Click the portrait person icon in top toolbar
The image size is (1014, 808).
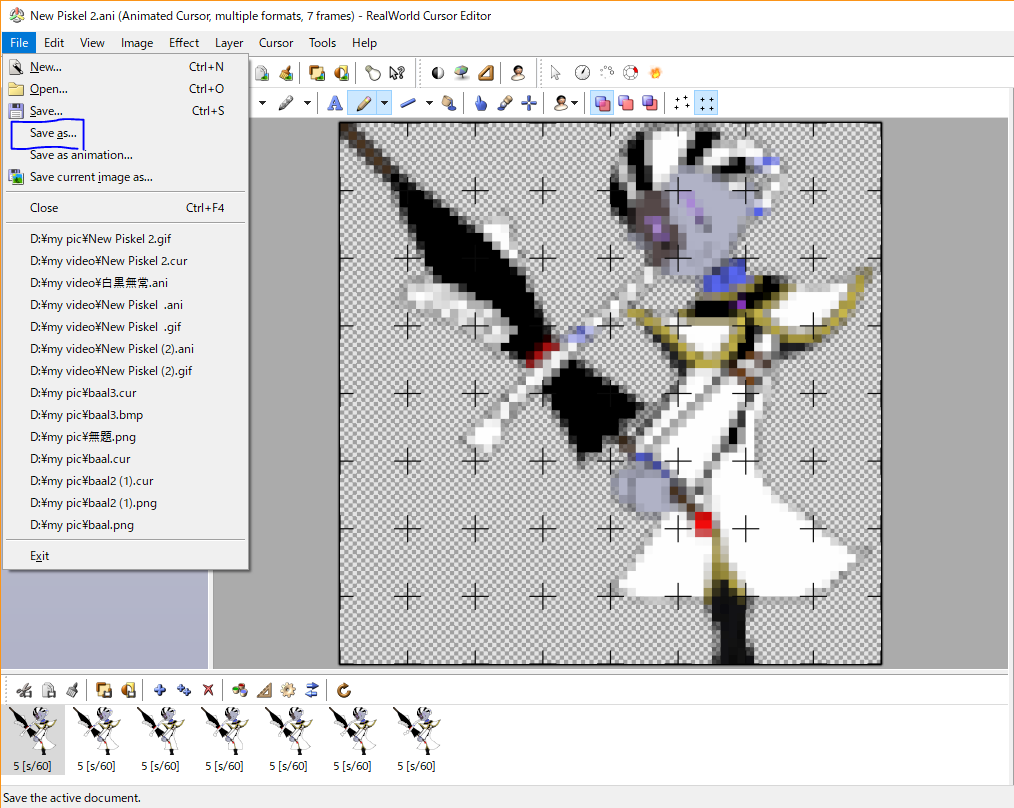tap(517, 72)
